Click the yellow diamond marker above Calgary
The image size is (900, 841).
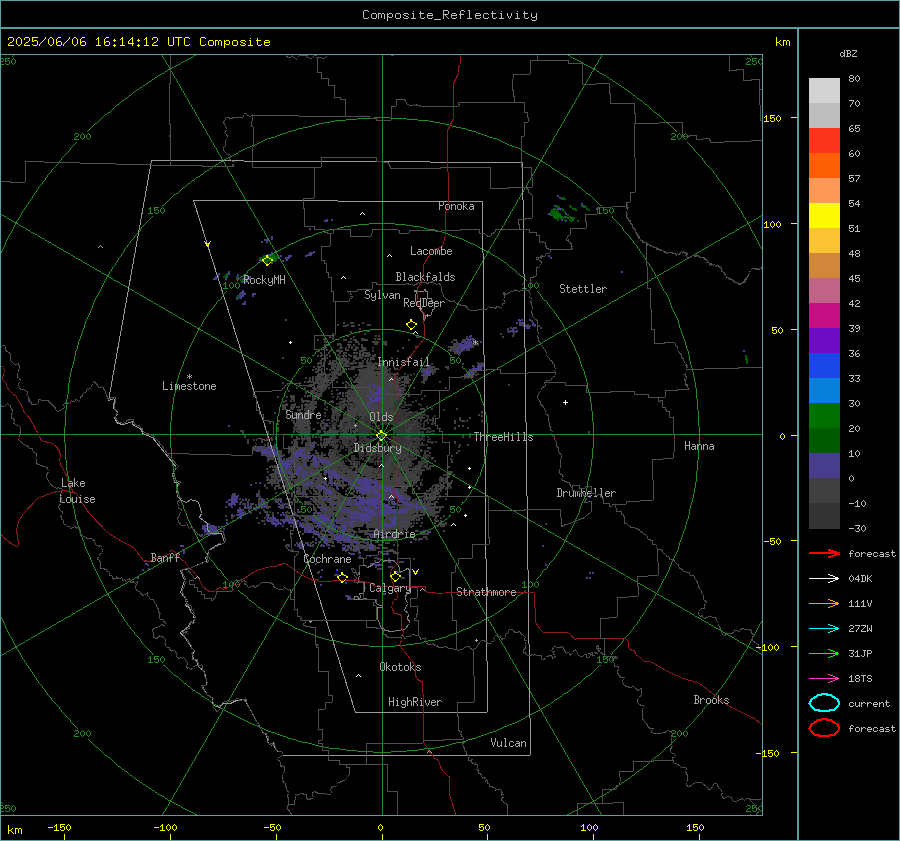coord(395,576)
